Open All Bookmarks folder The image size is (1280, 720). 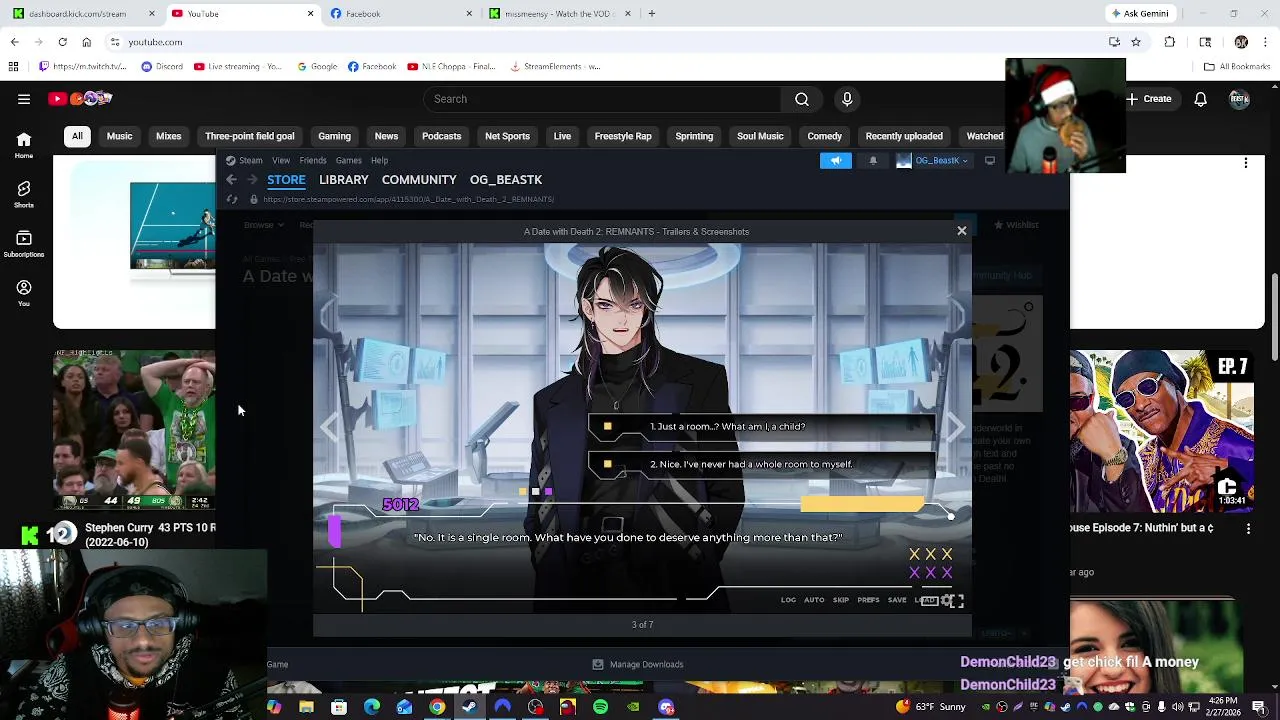1237,67
